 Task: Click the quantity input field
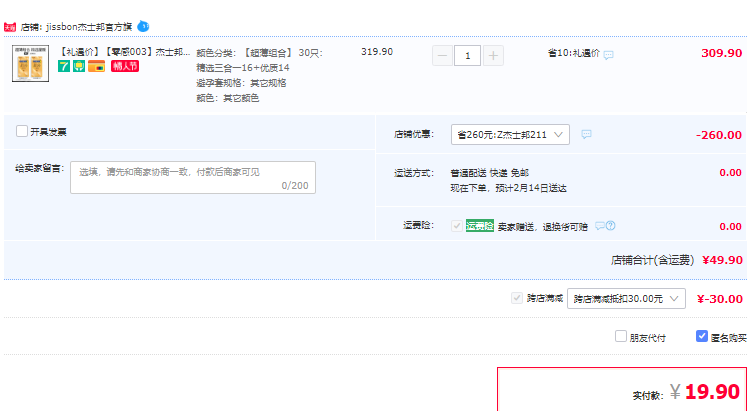[468, 56]
